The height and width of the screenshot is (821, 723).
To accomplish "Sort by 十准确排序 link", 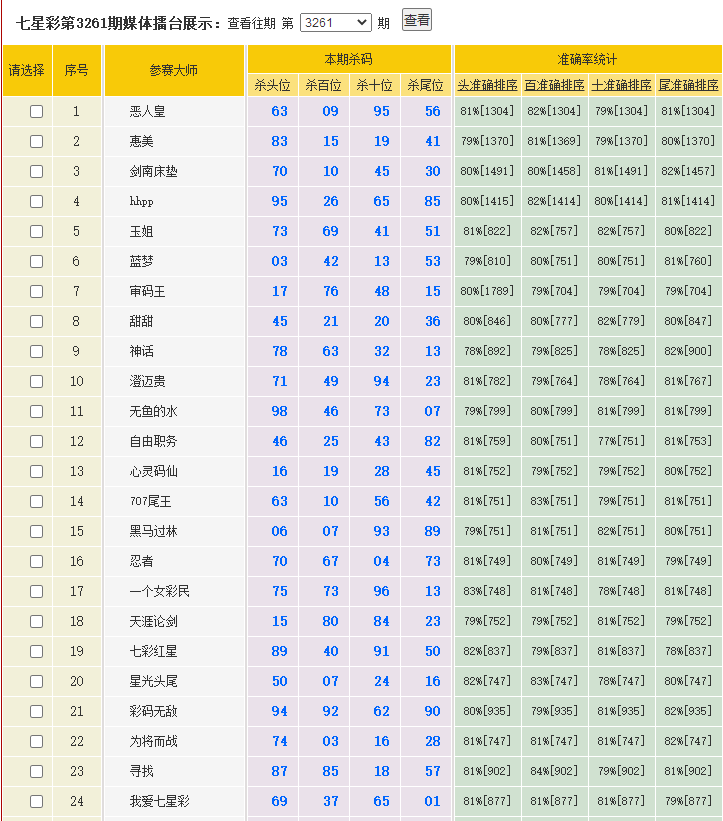I will (x=621, y=86).
